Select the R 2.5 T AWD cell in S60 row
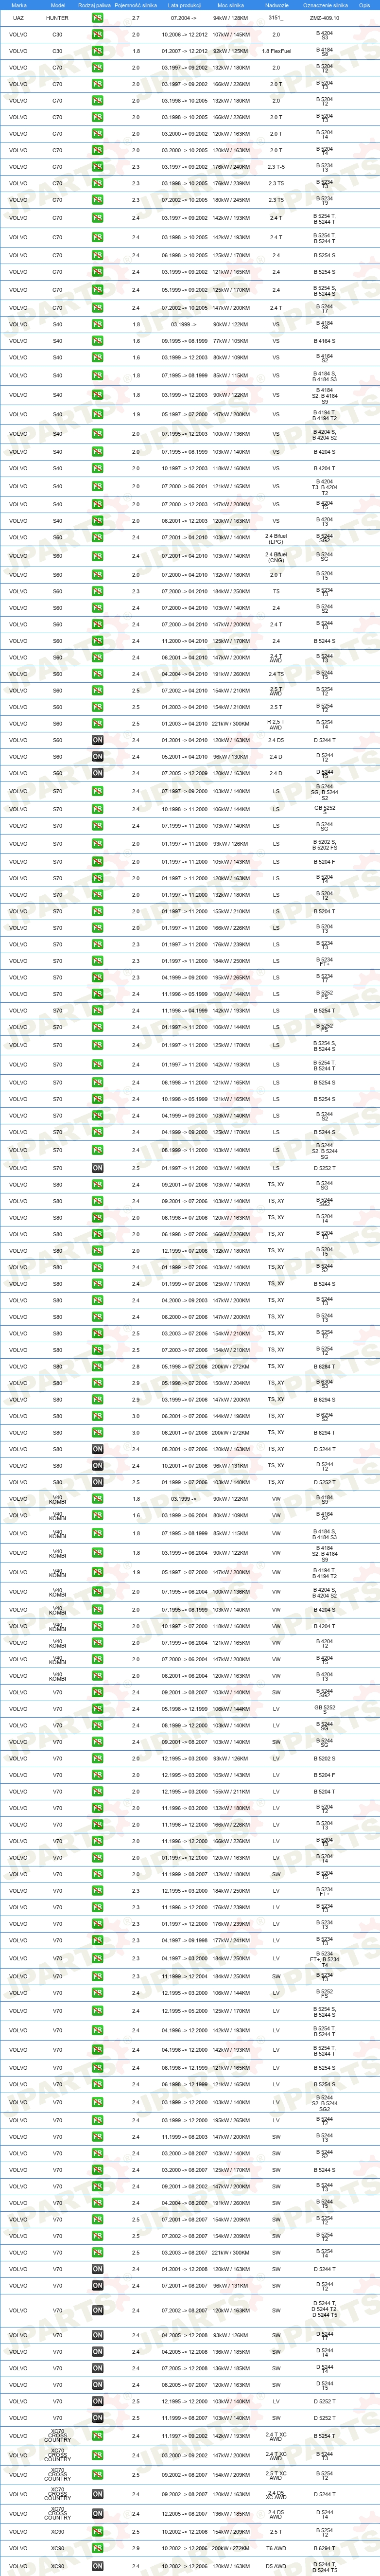The height and width of the screenshot is (2576, 380). point(277,723)
